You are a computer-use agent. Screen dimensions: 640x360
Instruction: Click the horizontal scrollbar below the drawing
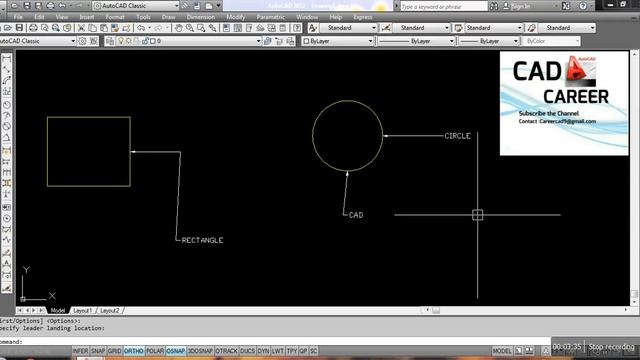pos(527,310)
